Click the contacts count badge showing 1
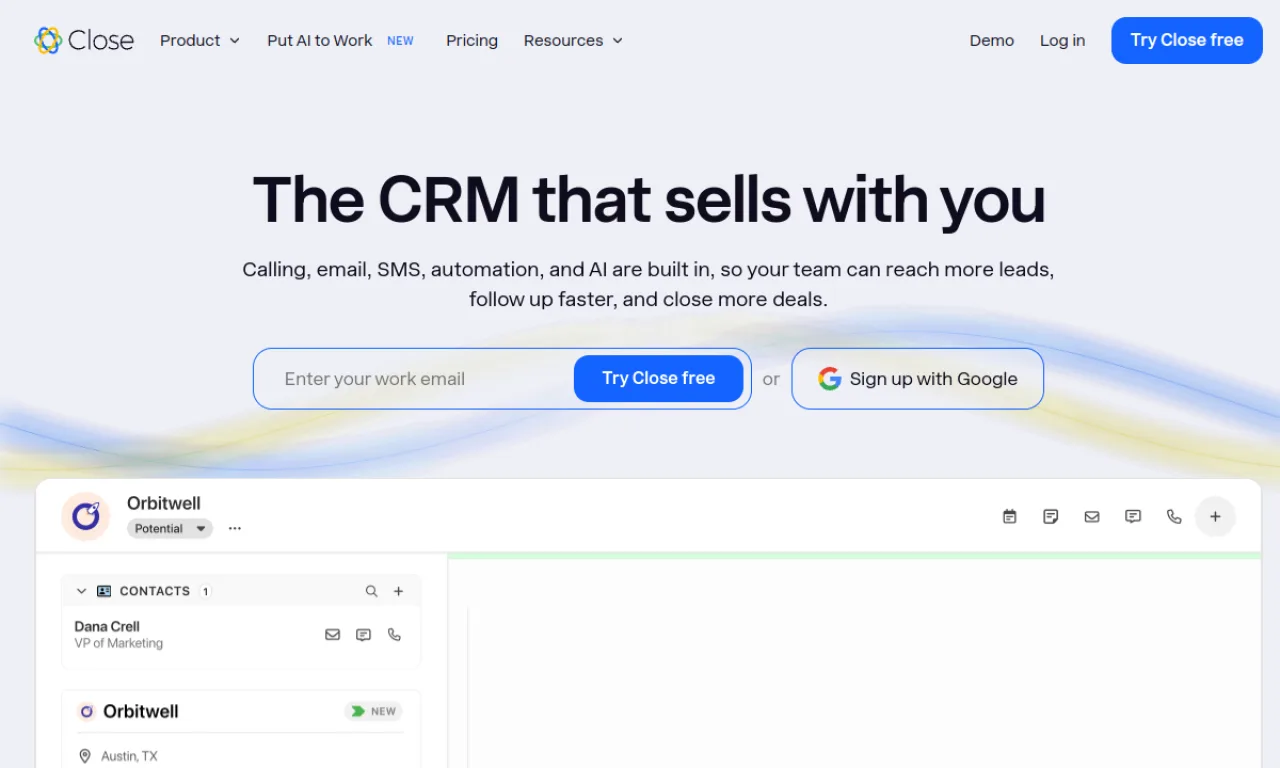 [205, 591]
